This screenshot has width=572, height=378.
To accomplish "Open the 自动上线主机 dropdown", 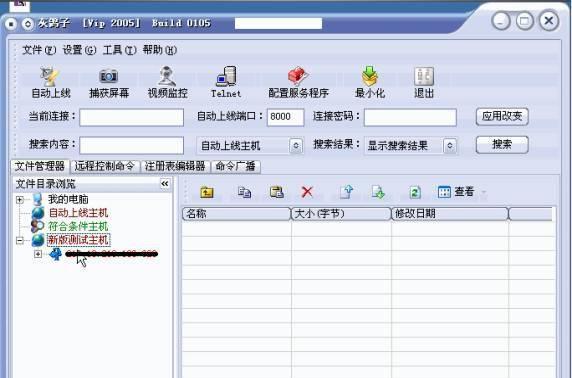I will (x=250, y=146).
